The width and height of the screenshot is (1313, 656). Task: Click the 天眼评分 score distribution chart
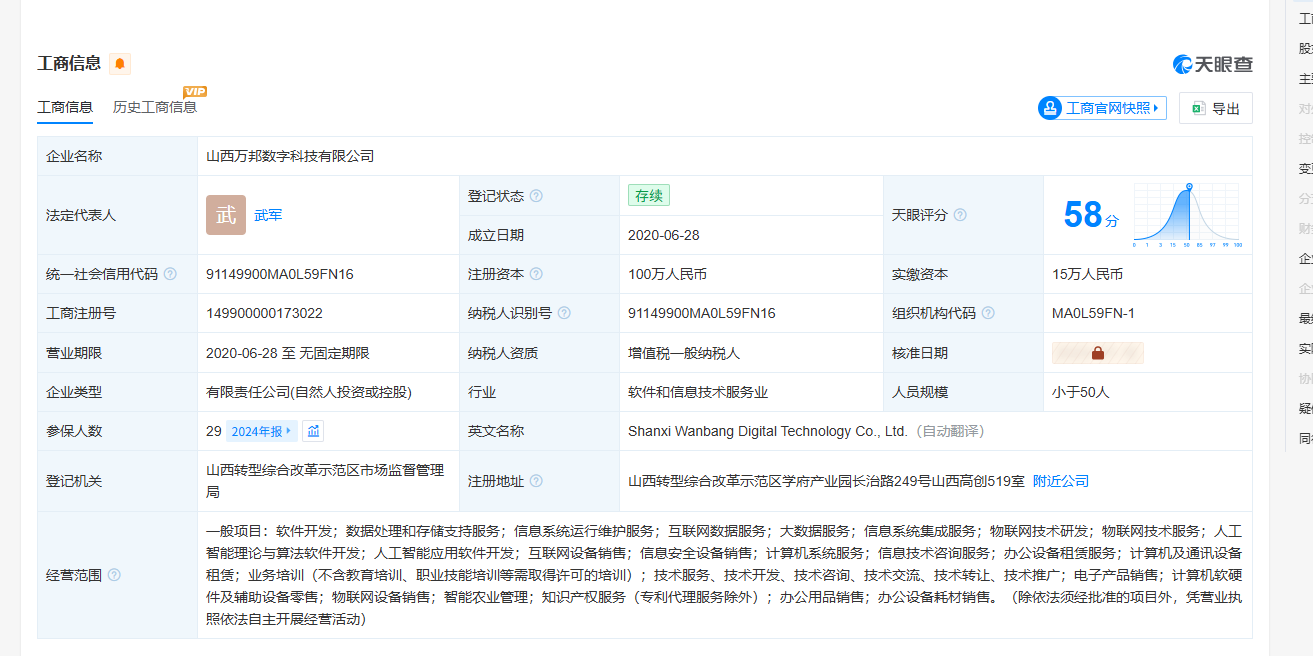[x=1186, y=215]
